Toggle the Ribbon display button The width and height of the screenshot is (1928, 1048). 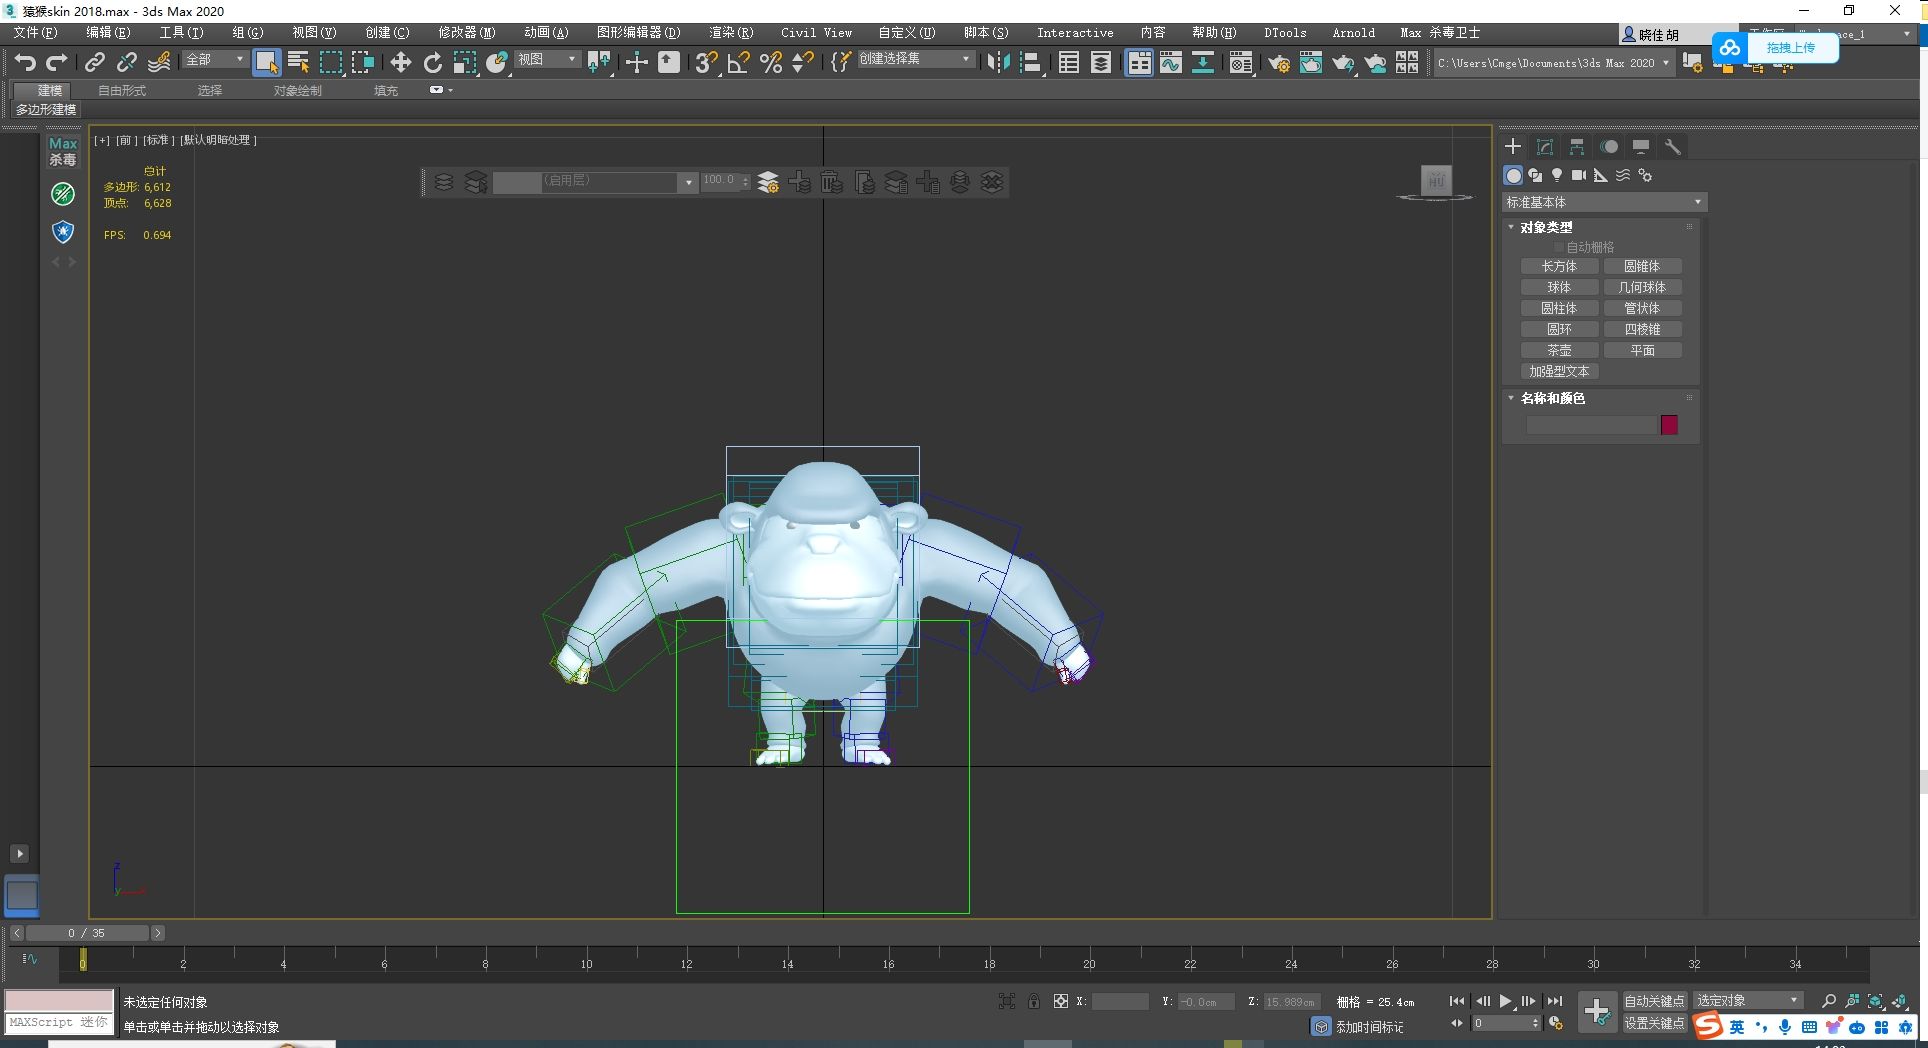(1139, 62)
